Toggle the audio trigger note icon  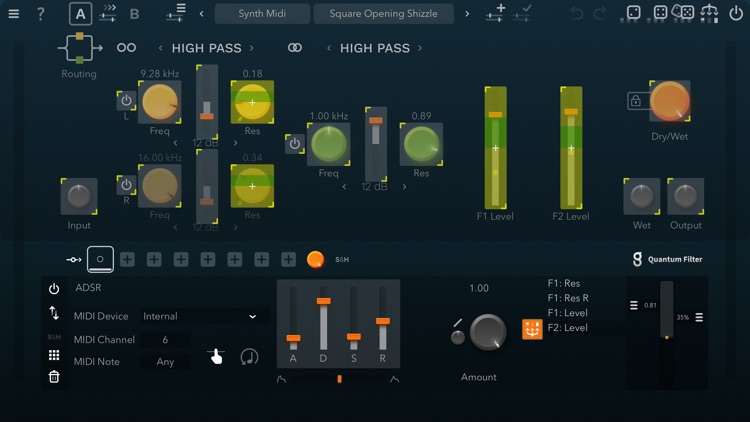click(249, 356)
